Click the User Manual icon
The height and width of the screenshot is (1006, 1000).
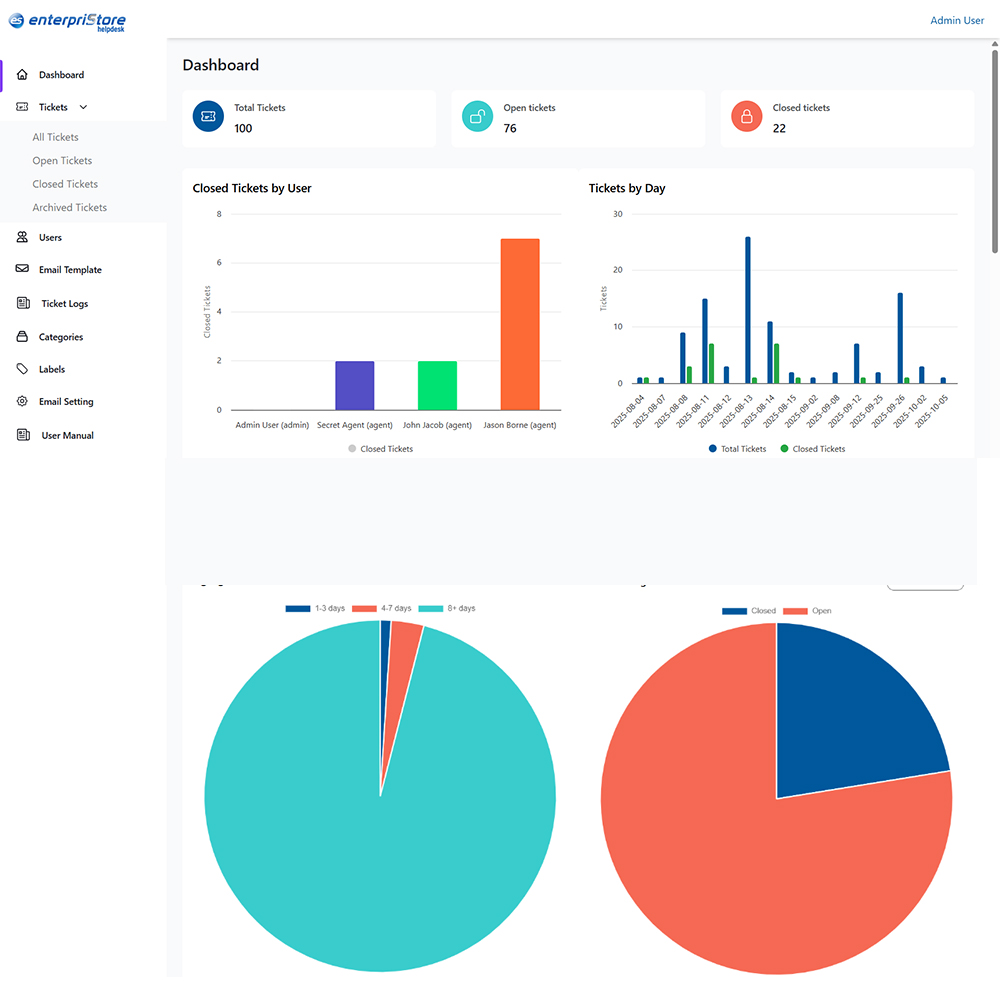[23, 436]
